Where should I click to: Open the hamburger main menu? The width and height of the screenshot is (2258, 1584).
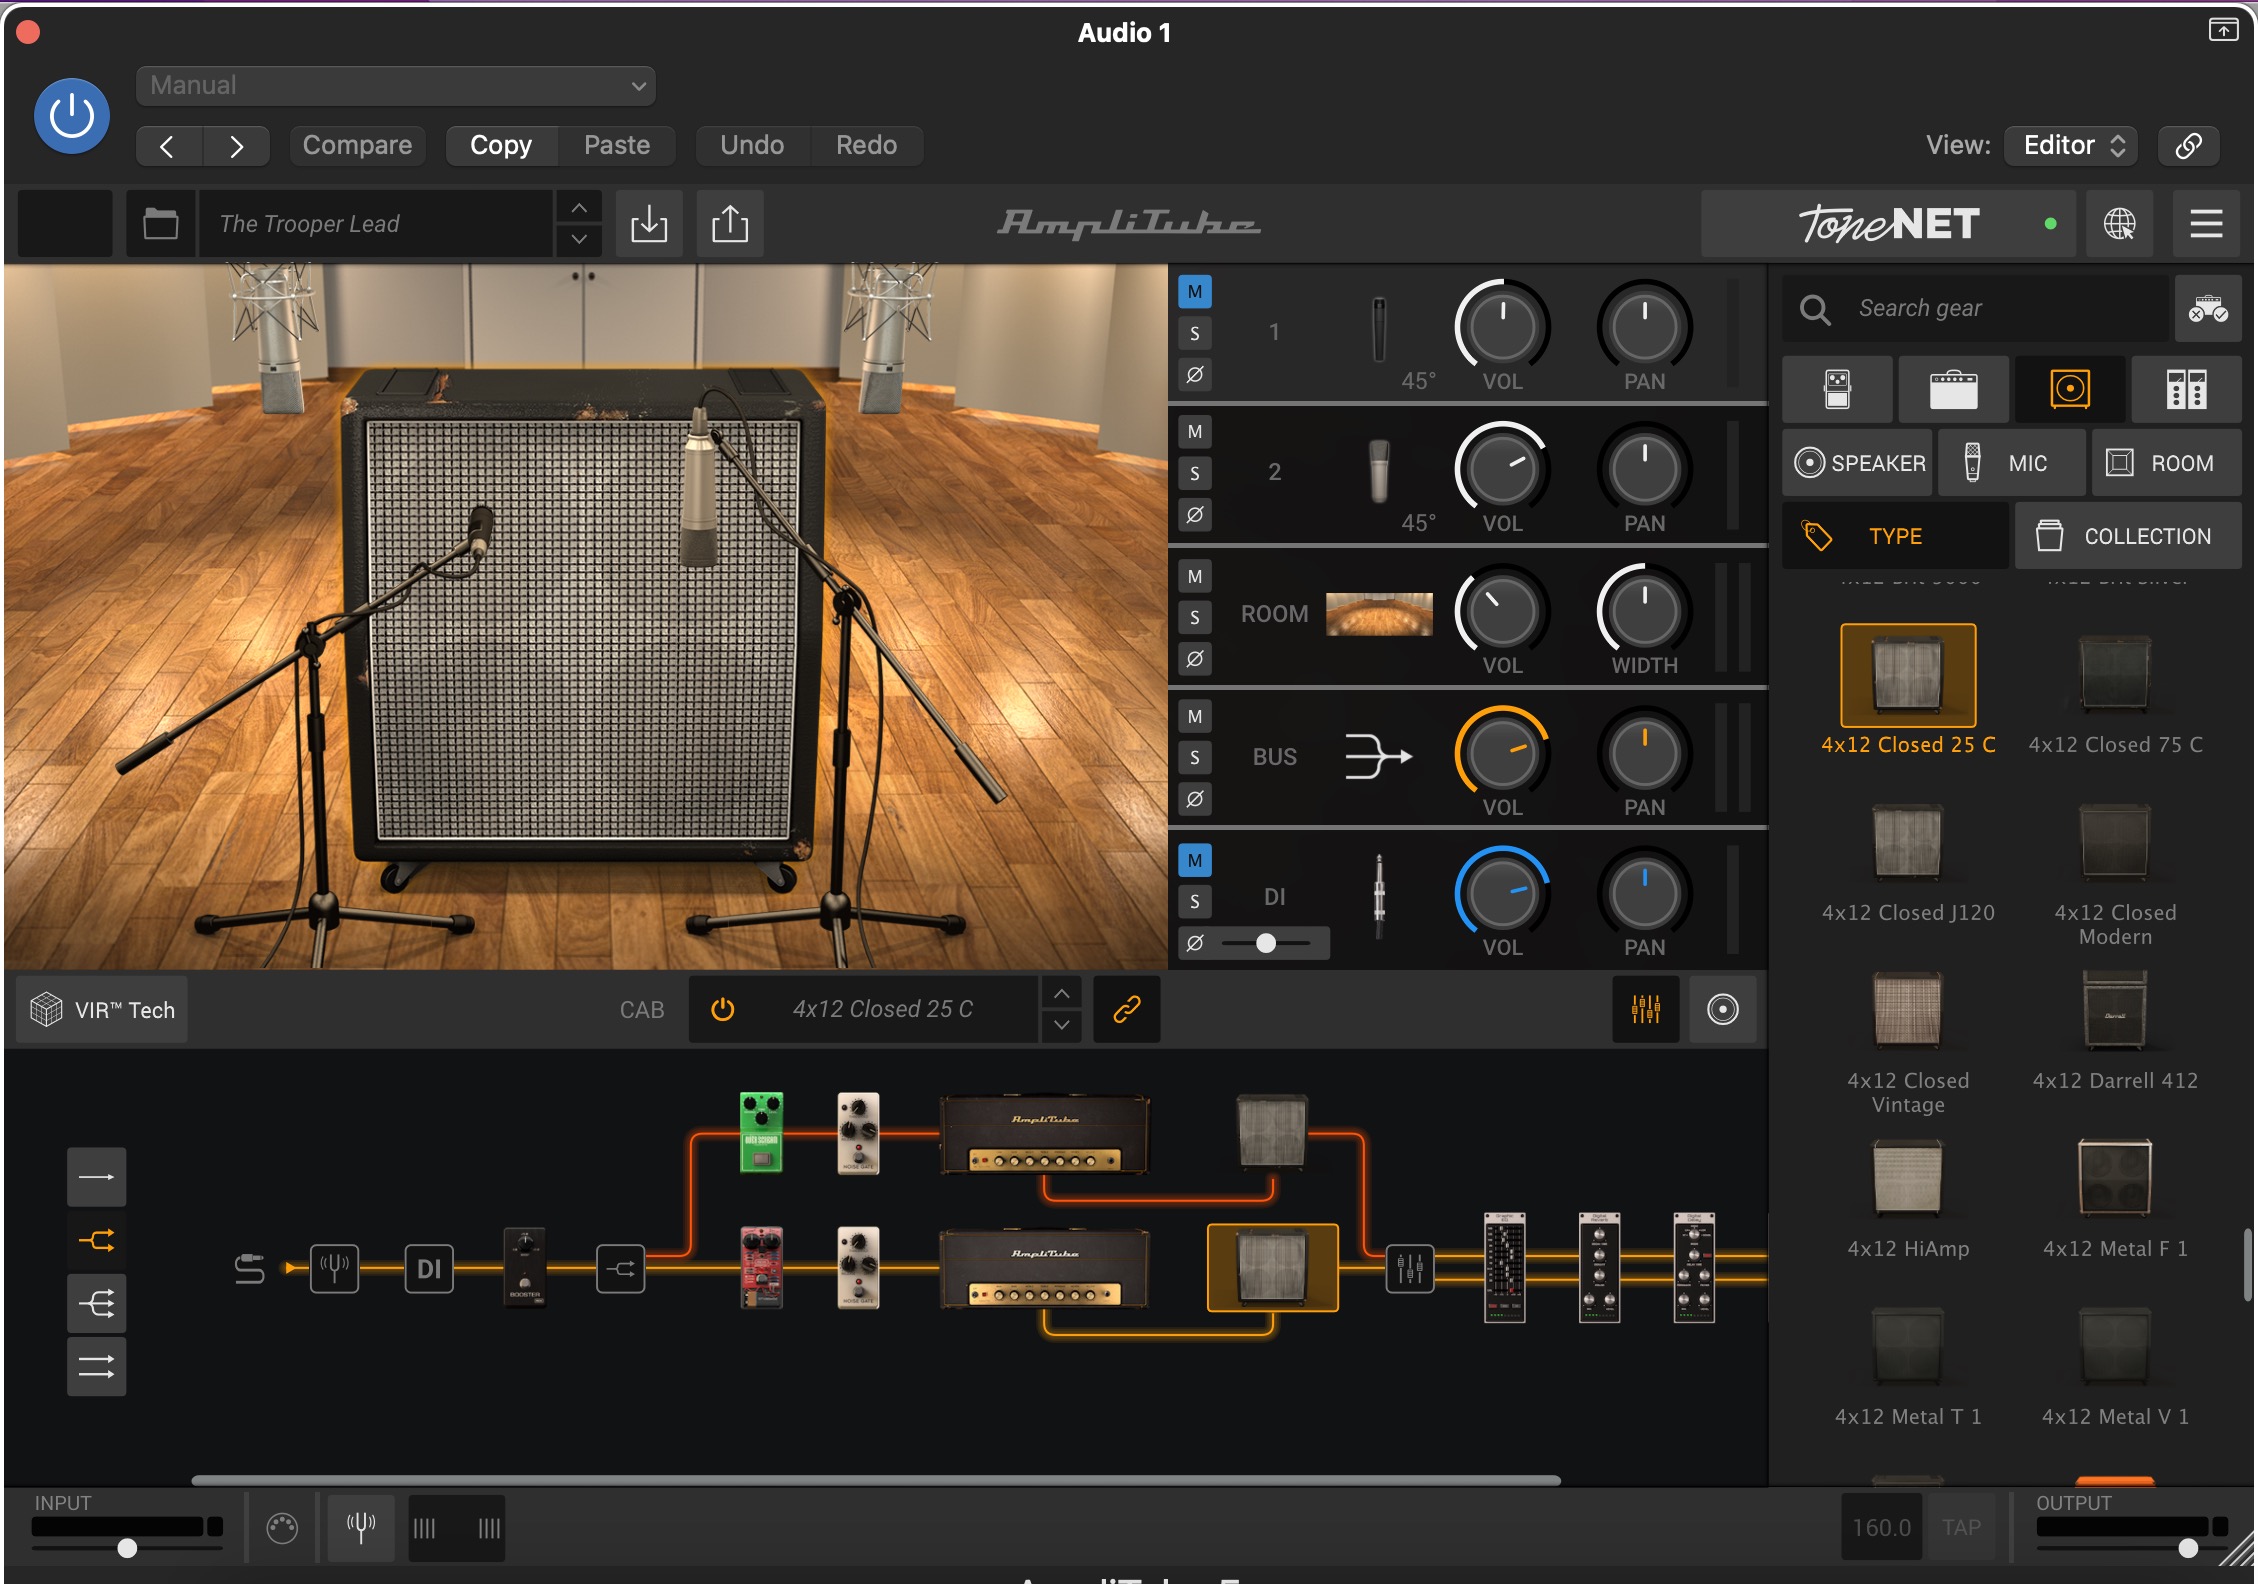point(2206,224)
